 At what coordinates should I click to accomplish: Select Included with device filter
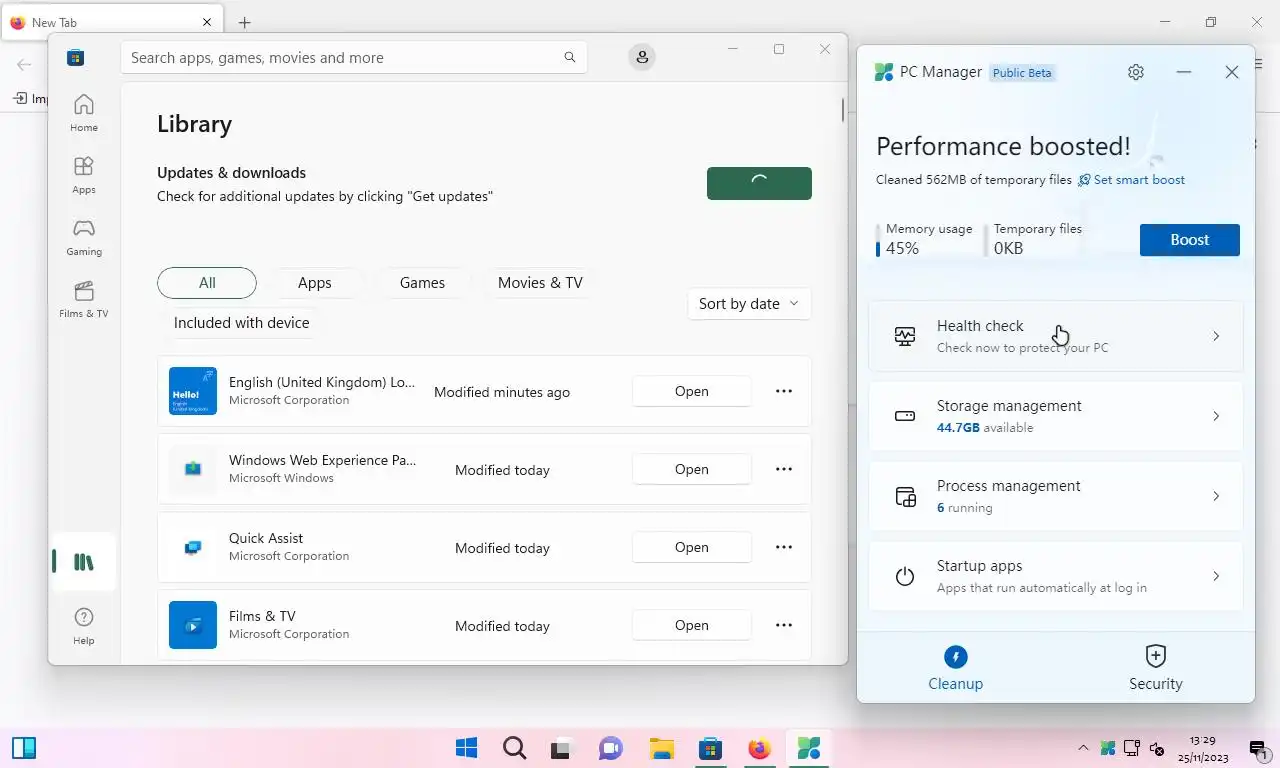242,323
